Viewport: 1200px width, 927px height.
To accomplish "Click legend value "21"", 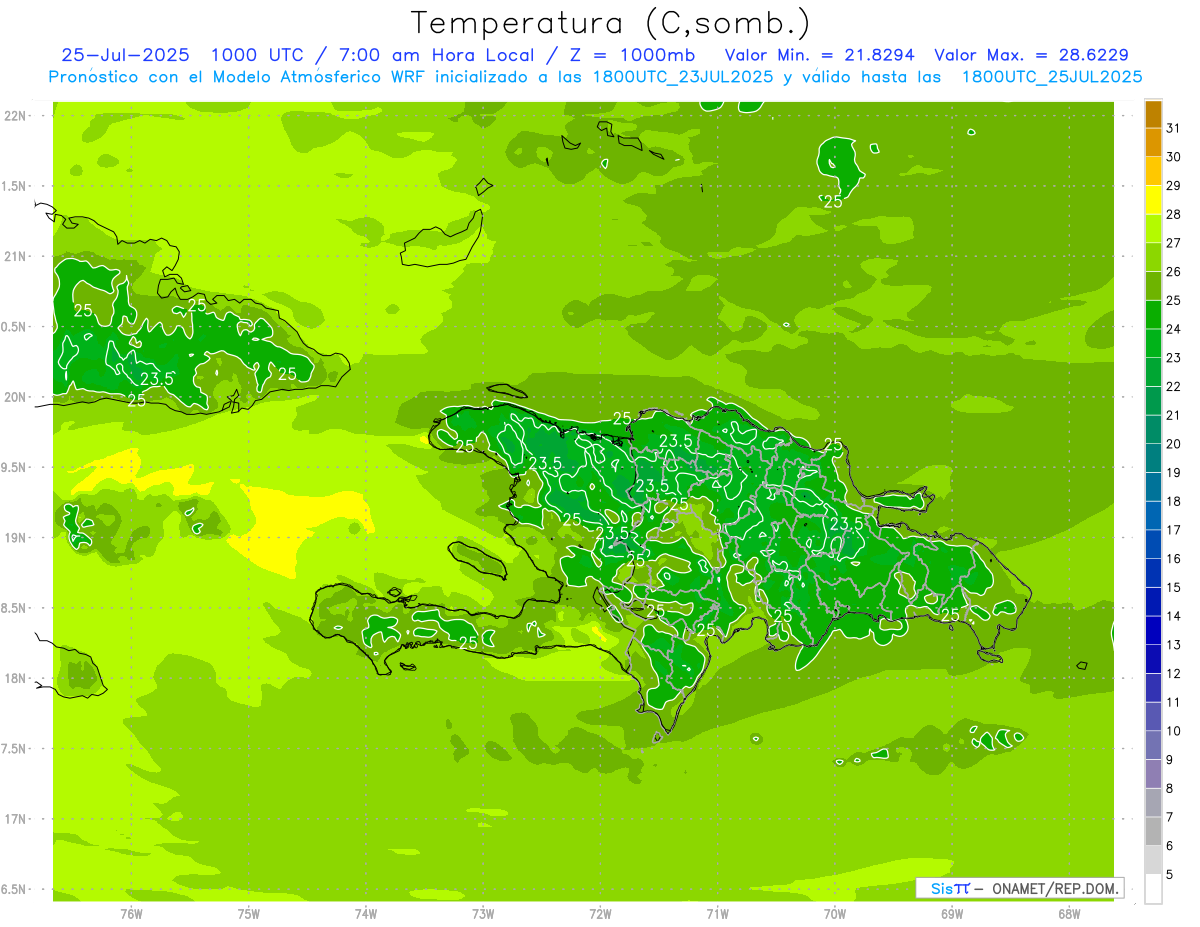I will 1173,415.
